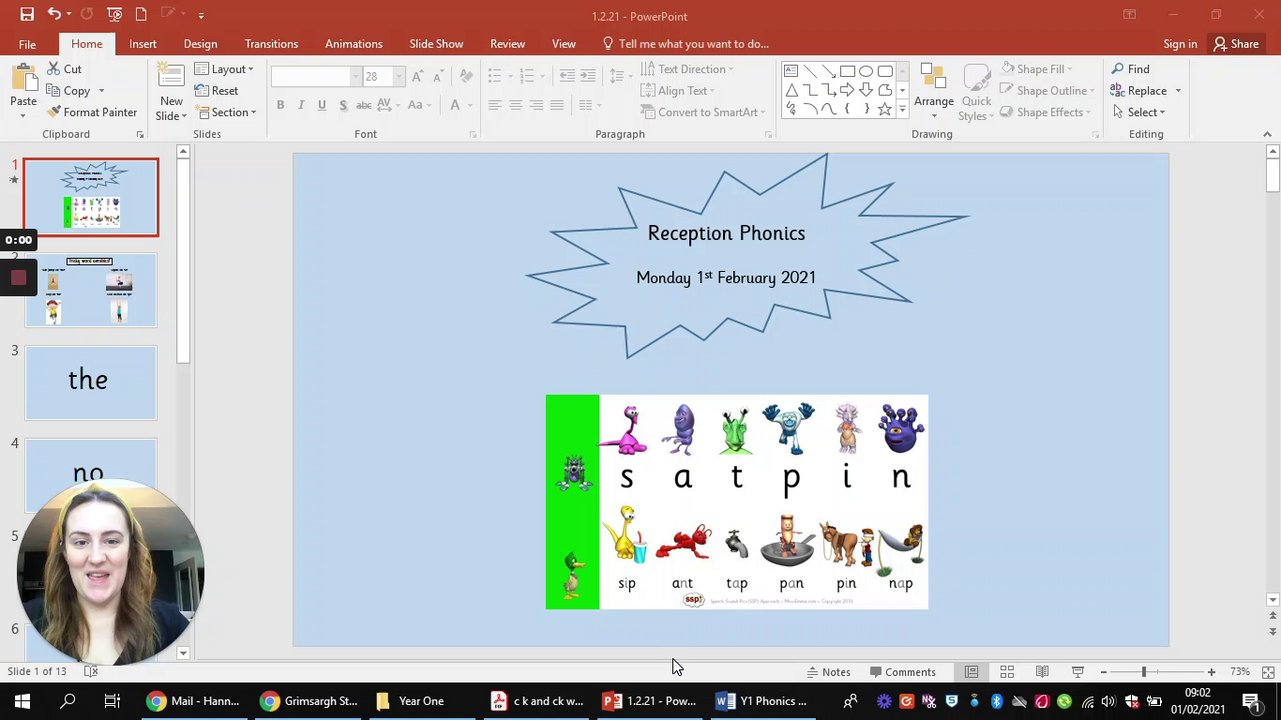Viewport: 1281px width, 720px height.
Task: Insert a text box shape
Action: [x=791, y=71]
